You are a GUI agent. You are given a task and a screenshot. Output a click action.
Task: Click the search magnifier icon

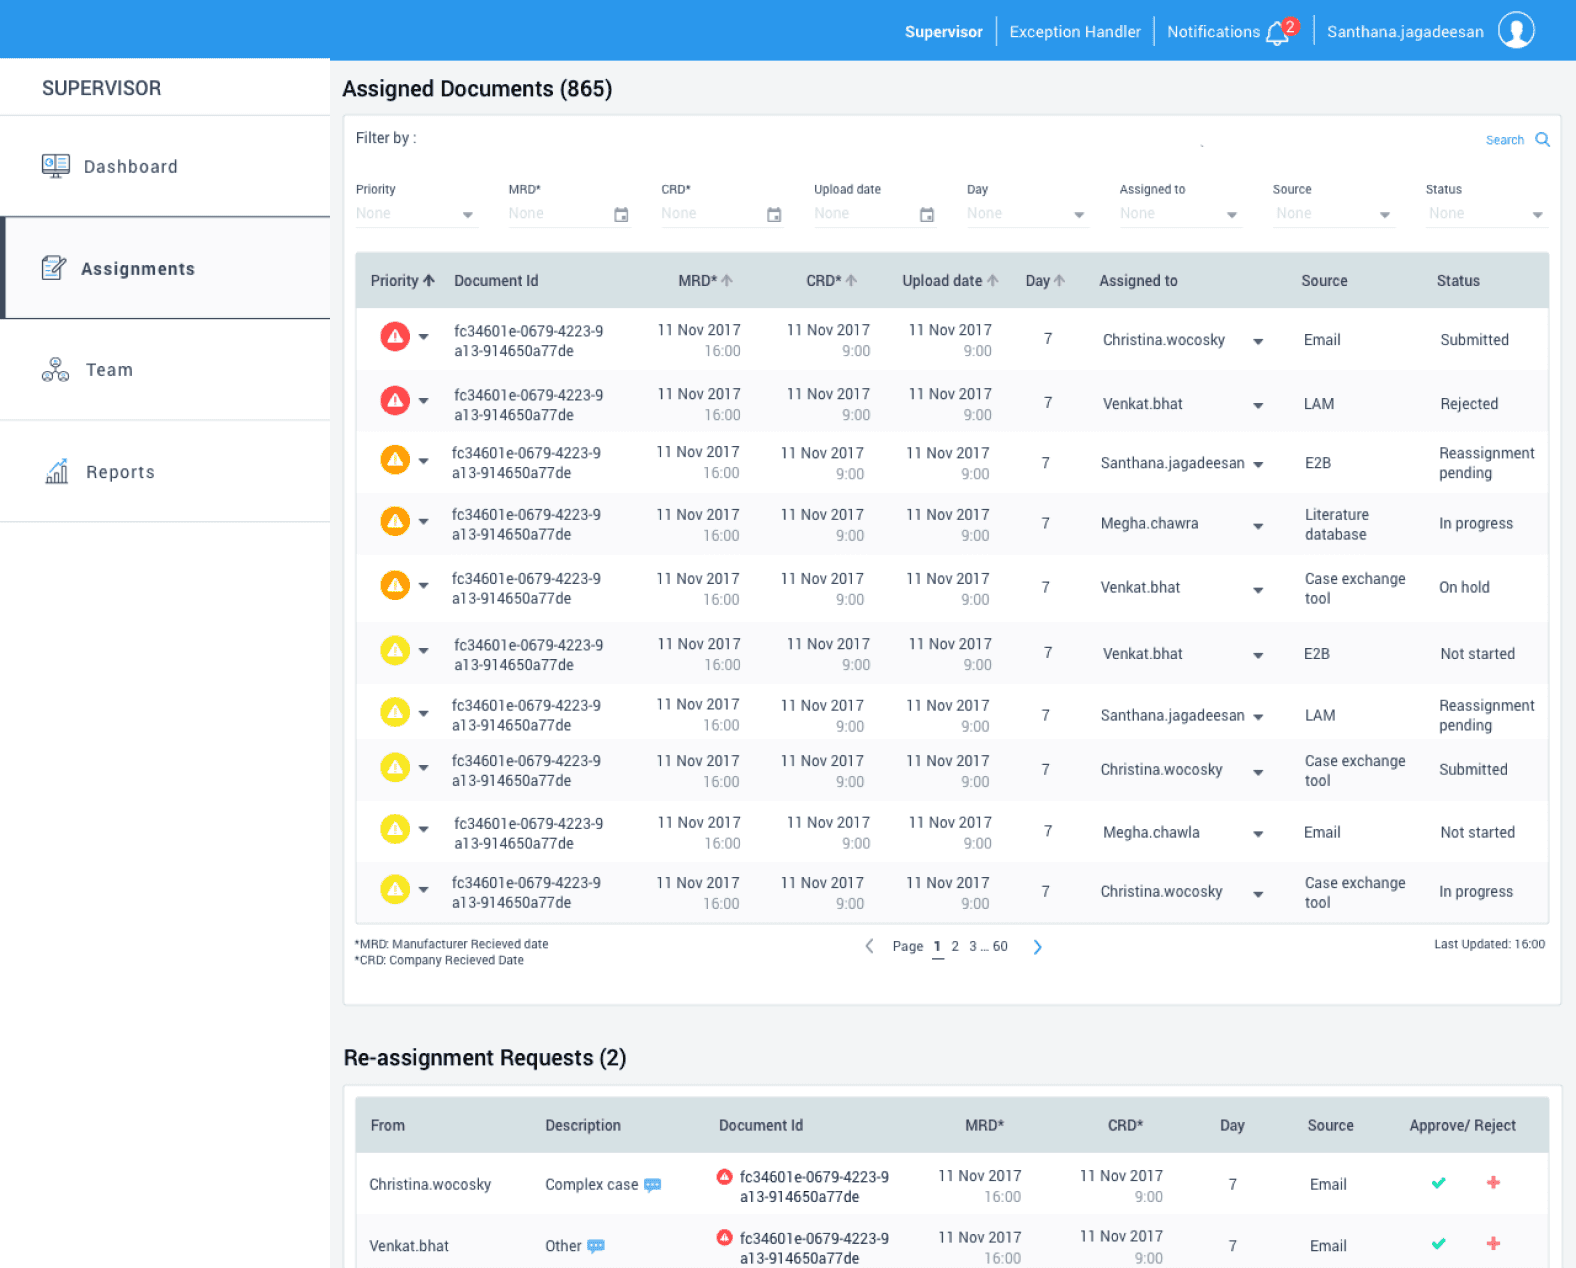click(1542, 140)
